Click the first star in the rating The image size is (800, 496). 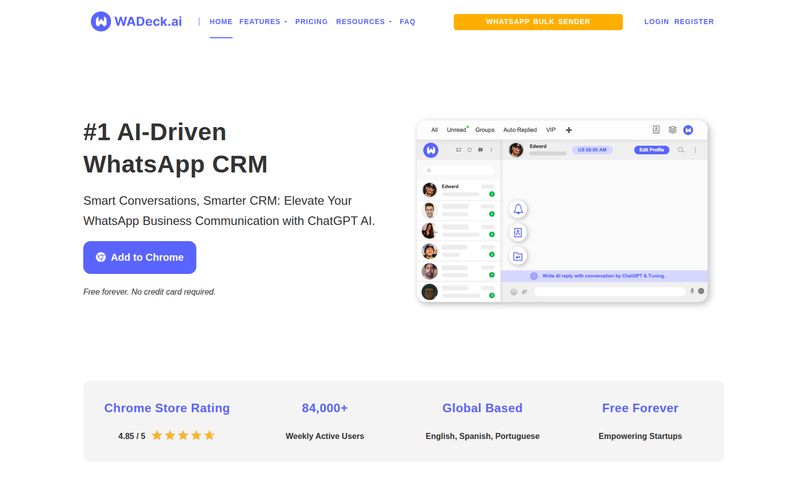click(157, 435)
